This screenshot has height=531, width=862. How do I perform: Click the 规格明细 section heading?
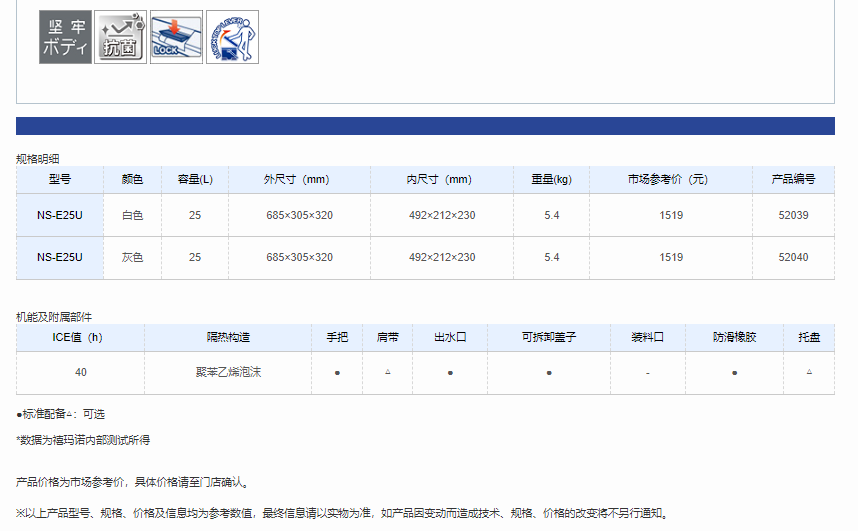37,159
